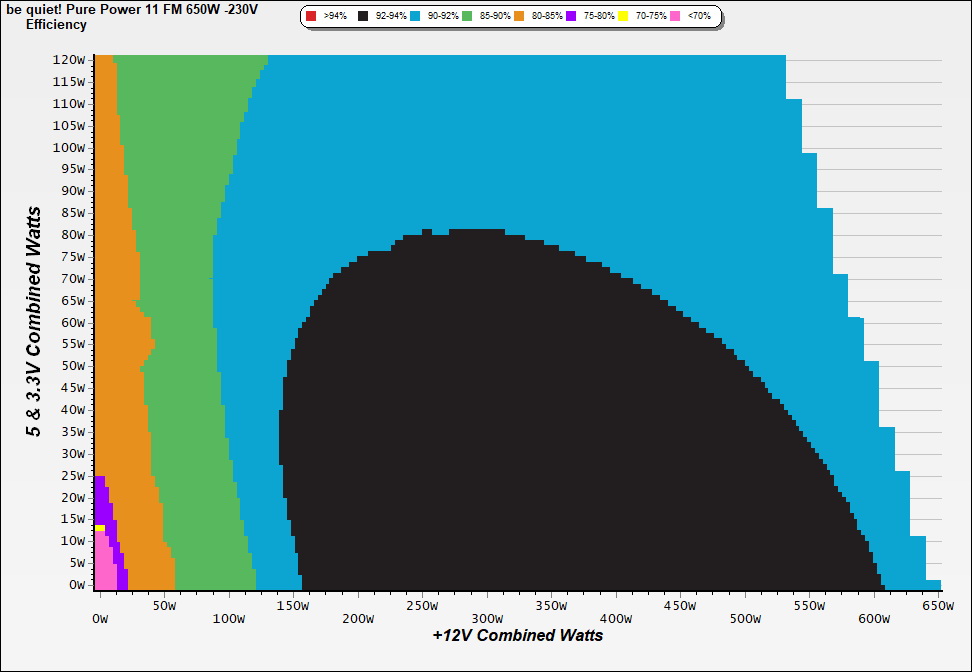
Task: Click the green 85-90% legend swatch
Action: [x=466, y=17]
